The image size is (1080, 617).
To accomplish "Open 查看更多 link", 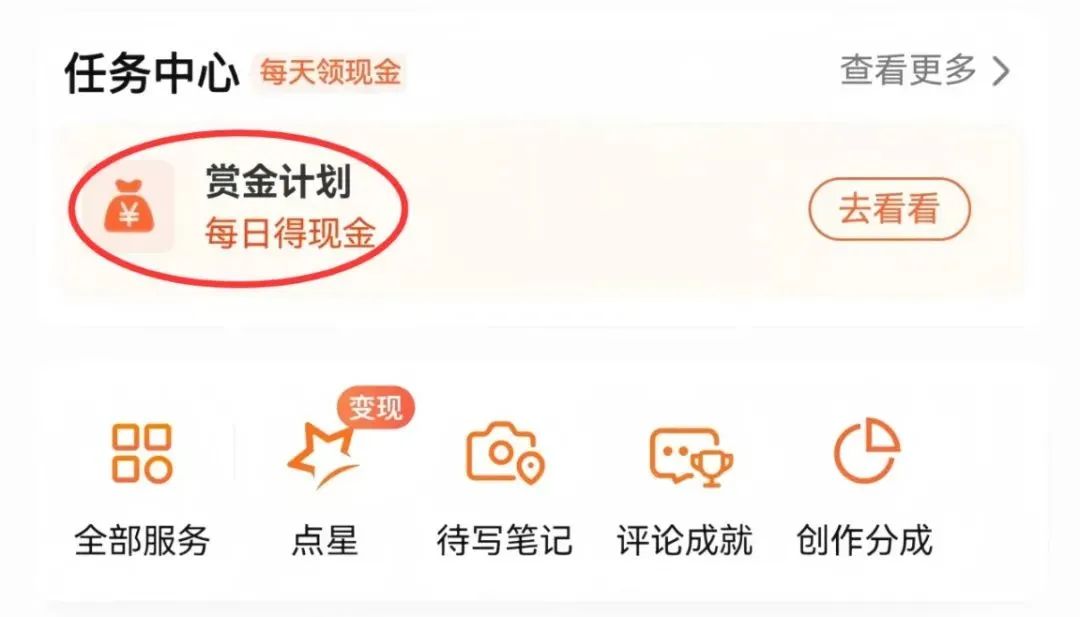I will [908, 70].
